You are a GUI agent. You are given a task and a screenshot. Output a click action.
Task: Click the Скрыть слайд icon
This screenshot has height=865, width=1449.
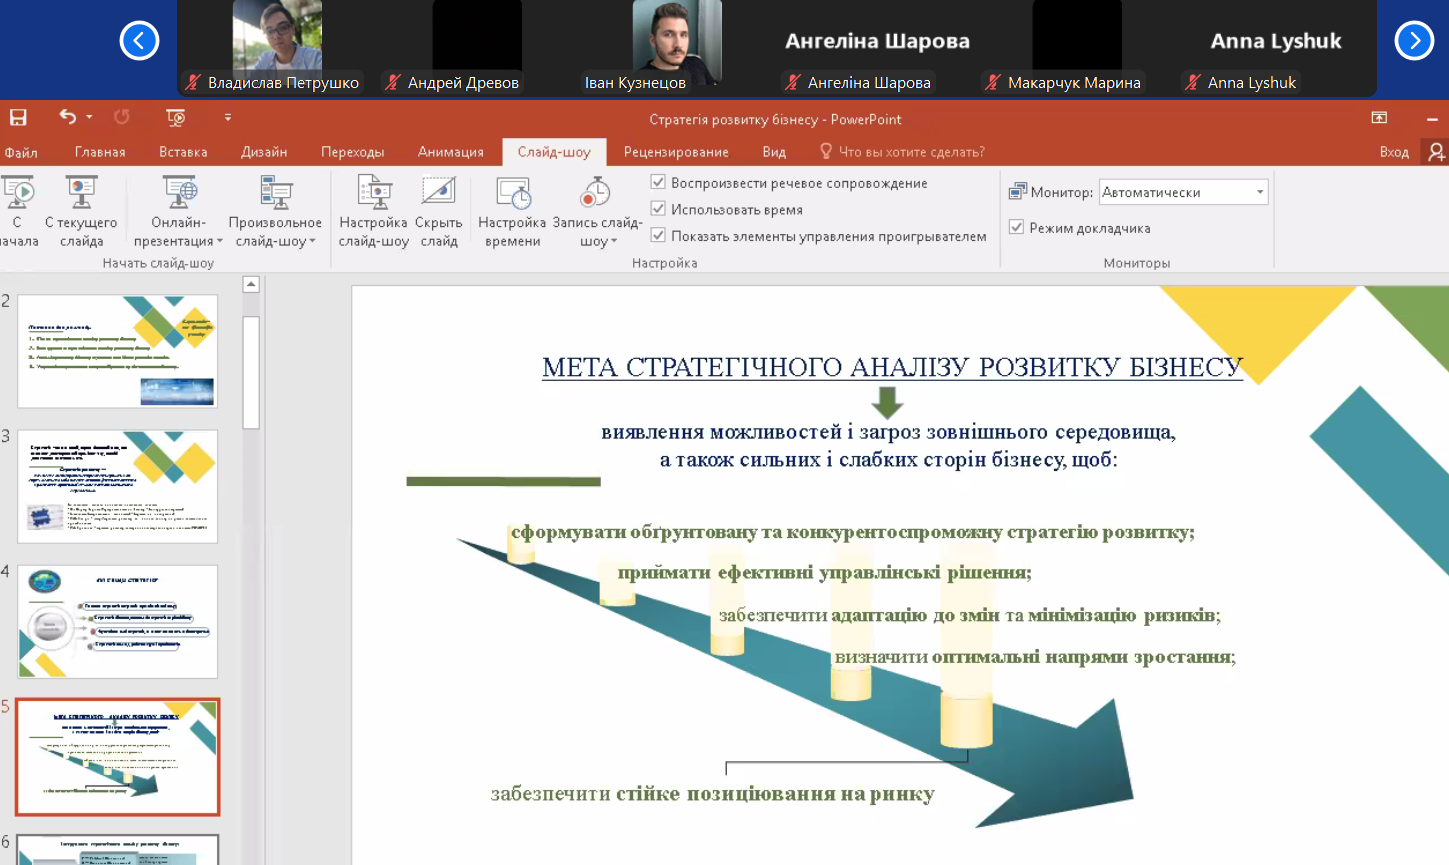pyautogui.click(x=438, y=192)
